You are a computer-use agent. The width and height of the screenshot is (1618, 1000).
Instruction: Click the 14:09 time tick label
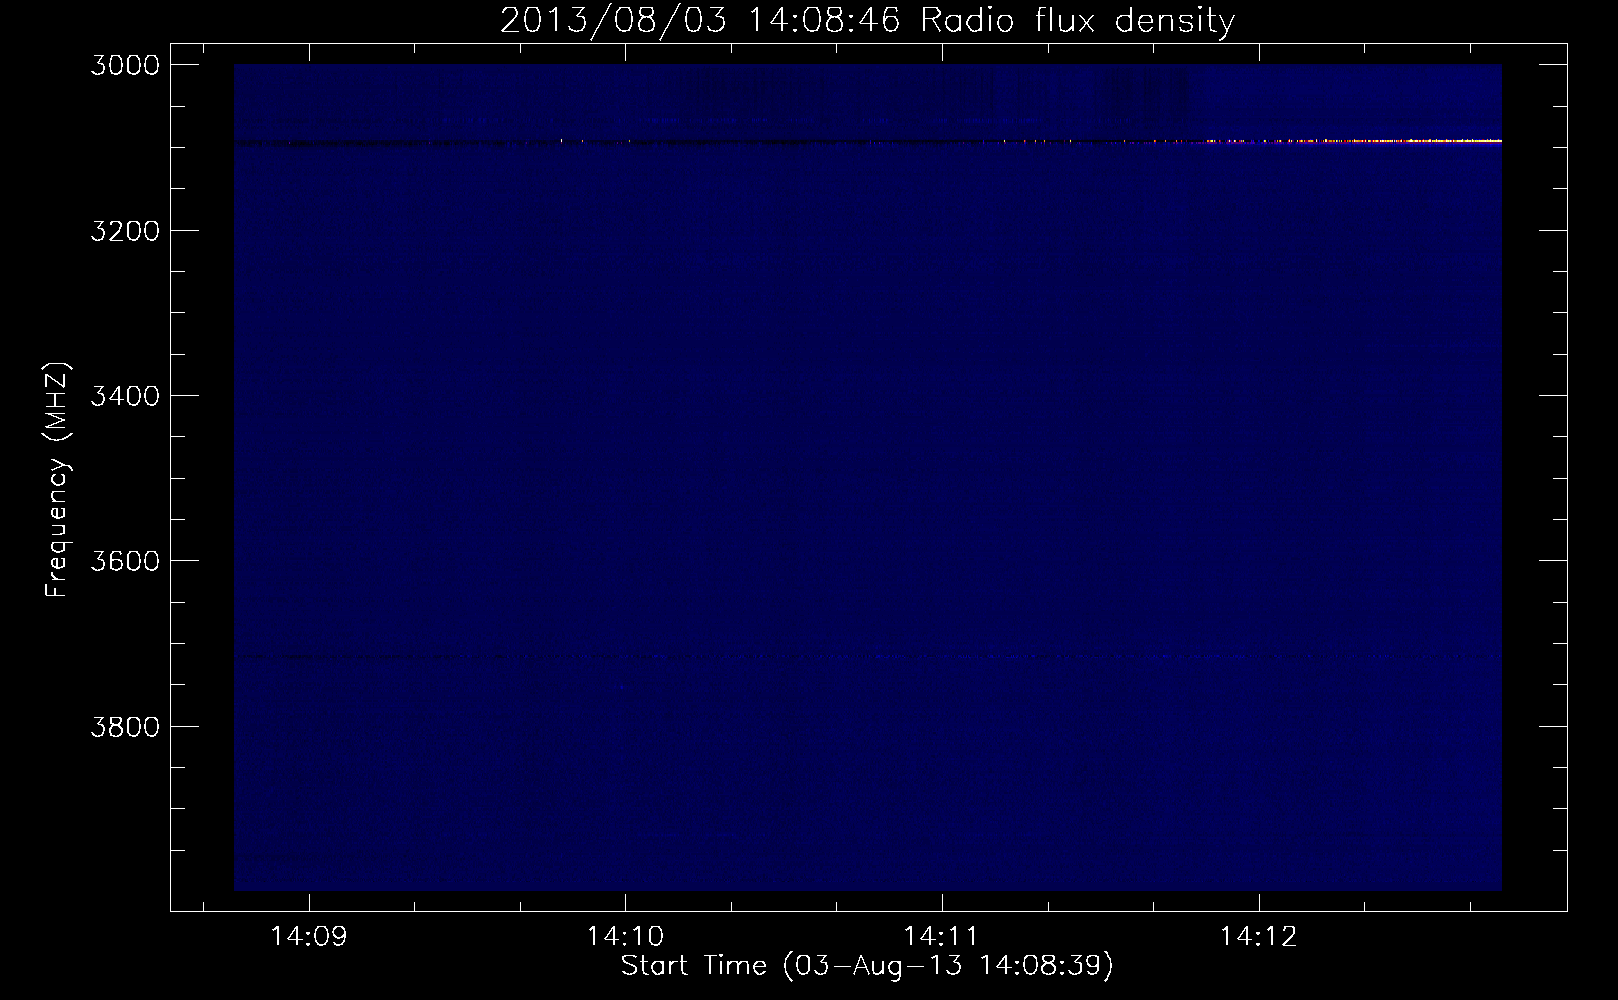point(309,937)
